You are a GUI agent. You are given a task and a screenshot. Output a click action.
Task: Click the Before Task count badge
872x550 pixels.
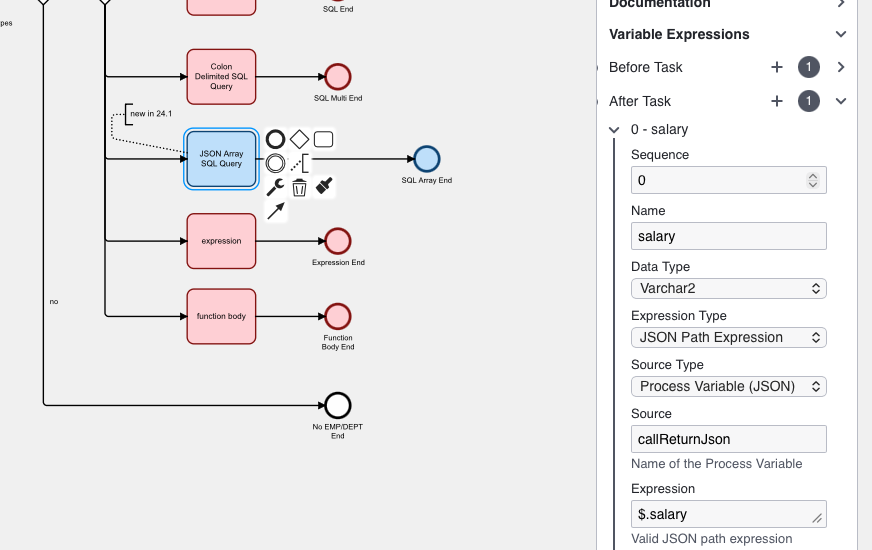(x=809, y=67)
